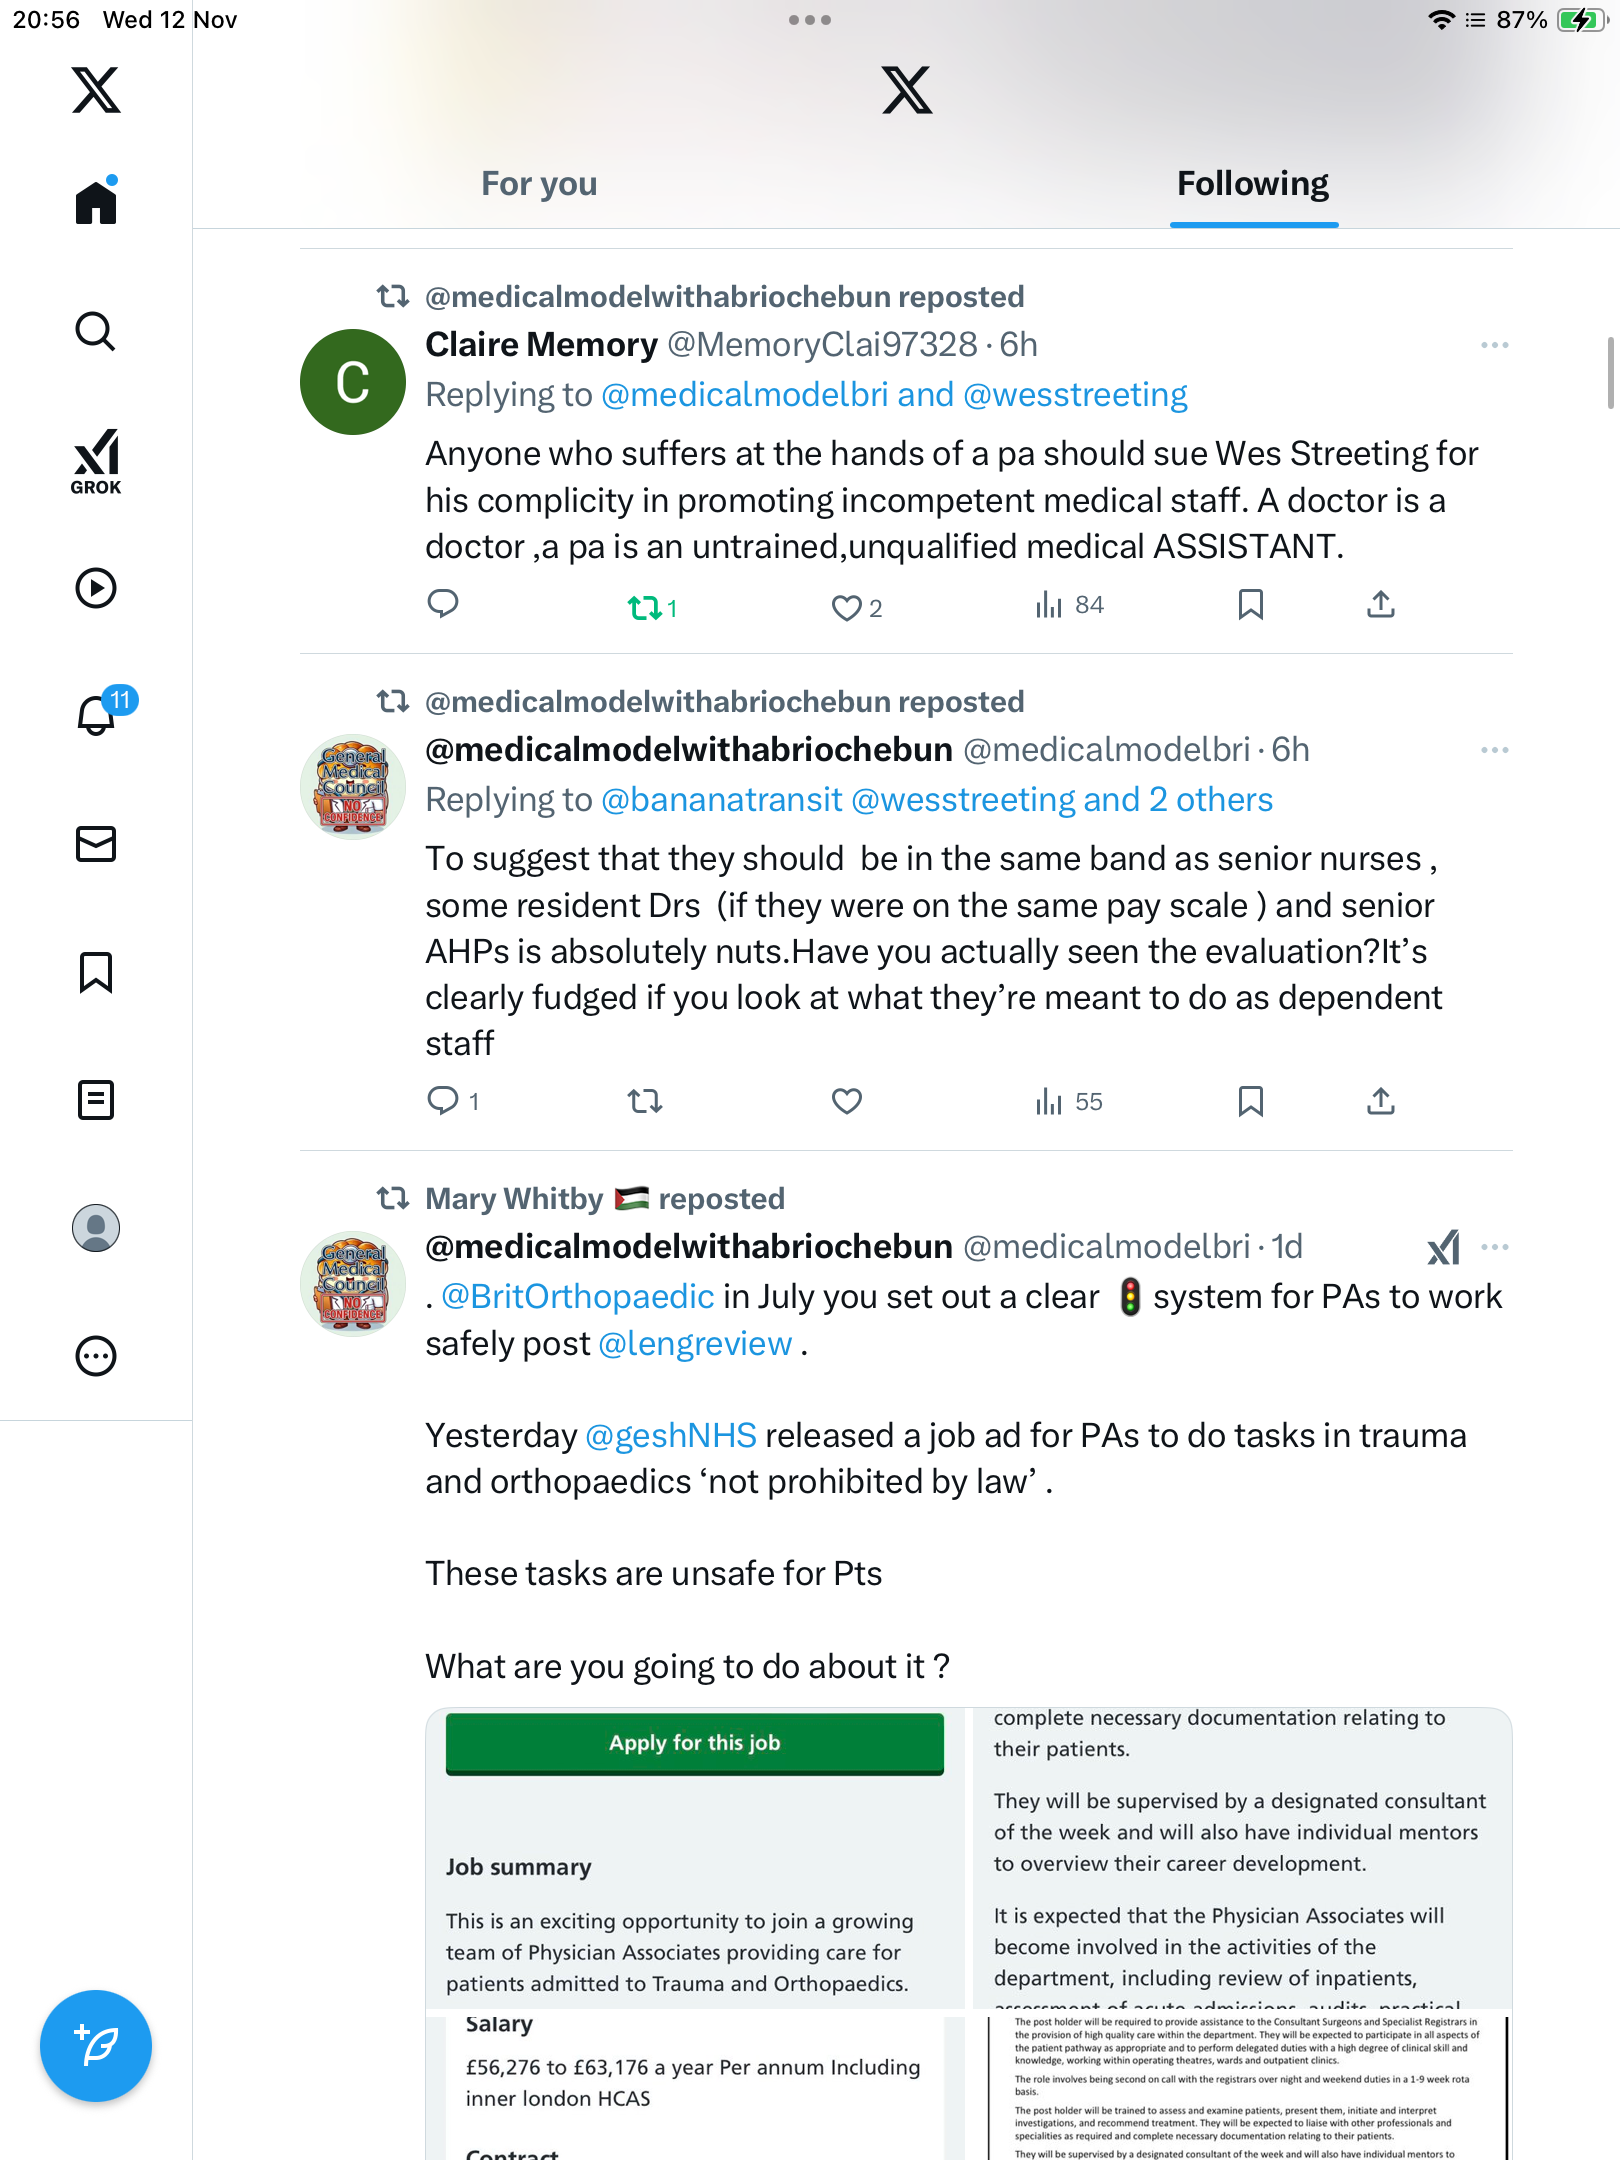
Task: Open Bookmarks in the sidebar
Action: point(96,972)
